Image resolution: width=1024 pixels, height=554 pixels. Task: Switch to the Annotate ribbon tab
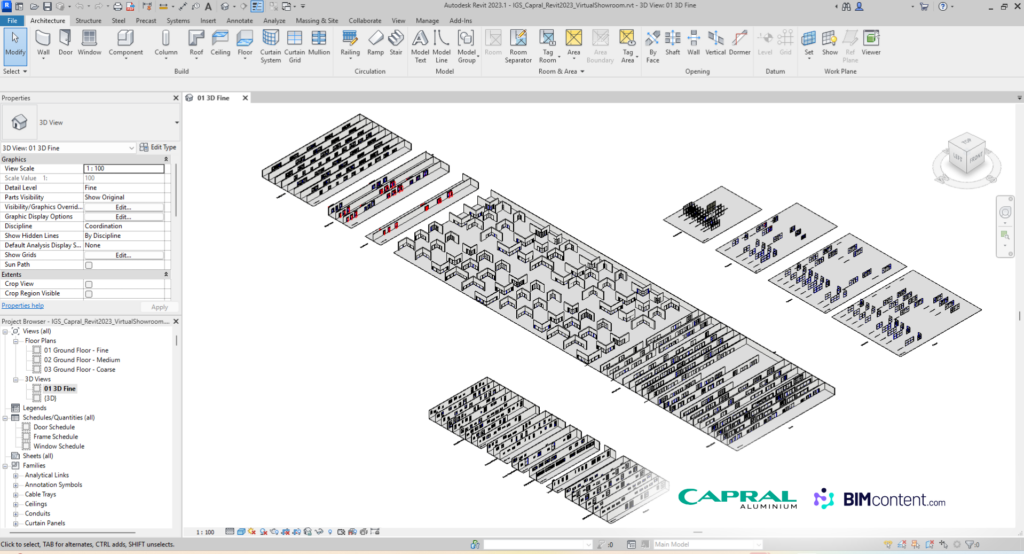point(239,21)
